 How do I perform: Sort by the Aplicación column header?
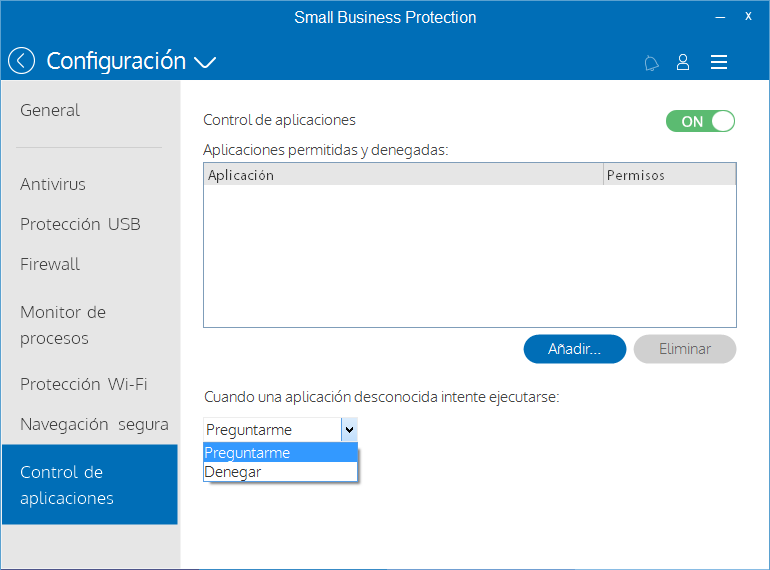pos(403,175)
